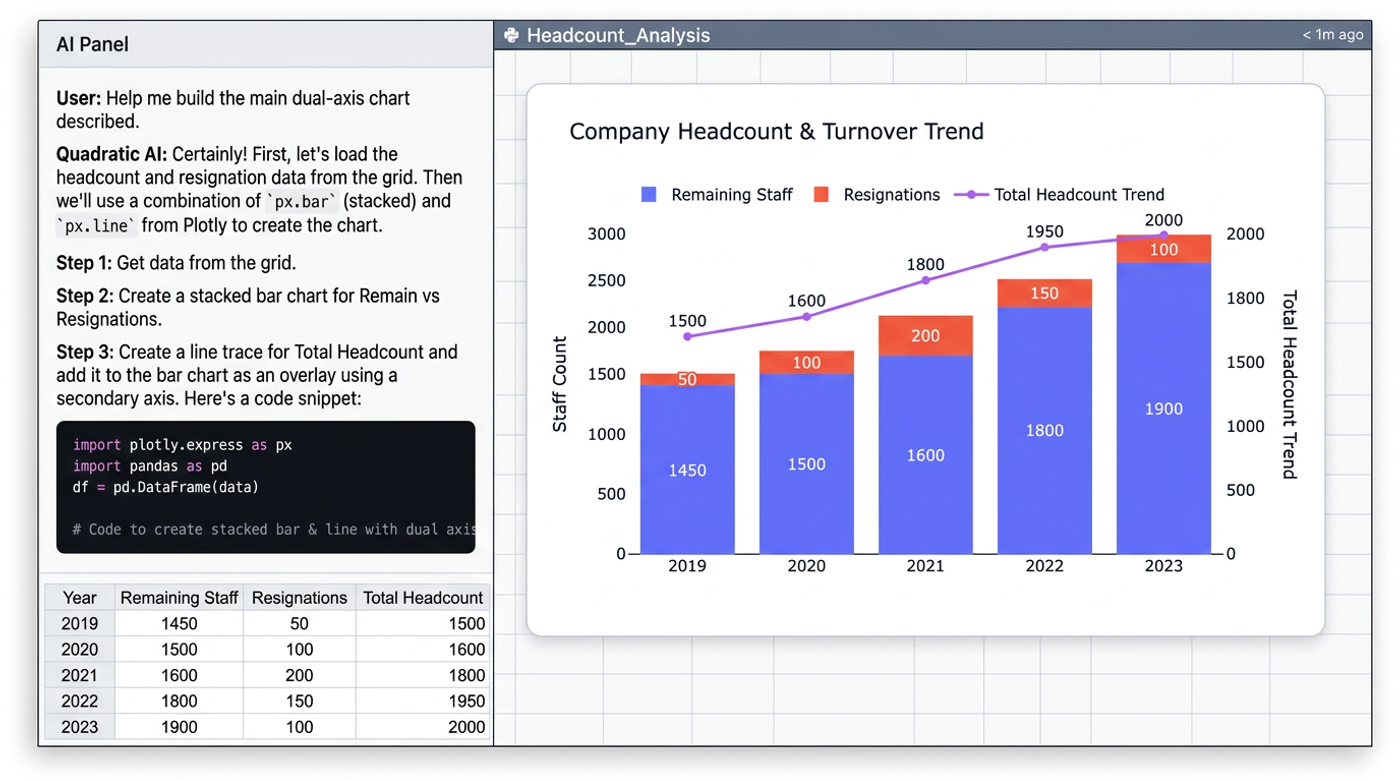
Task: Select the Resignations column header in table
Action: pyautogui.click(x=299, y=598)
